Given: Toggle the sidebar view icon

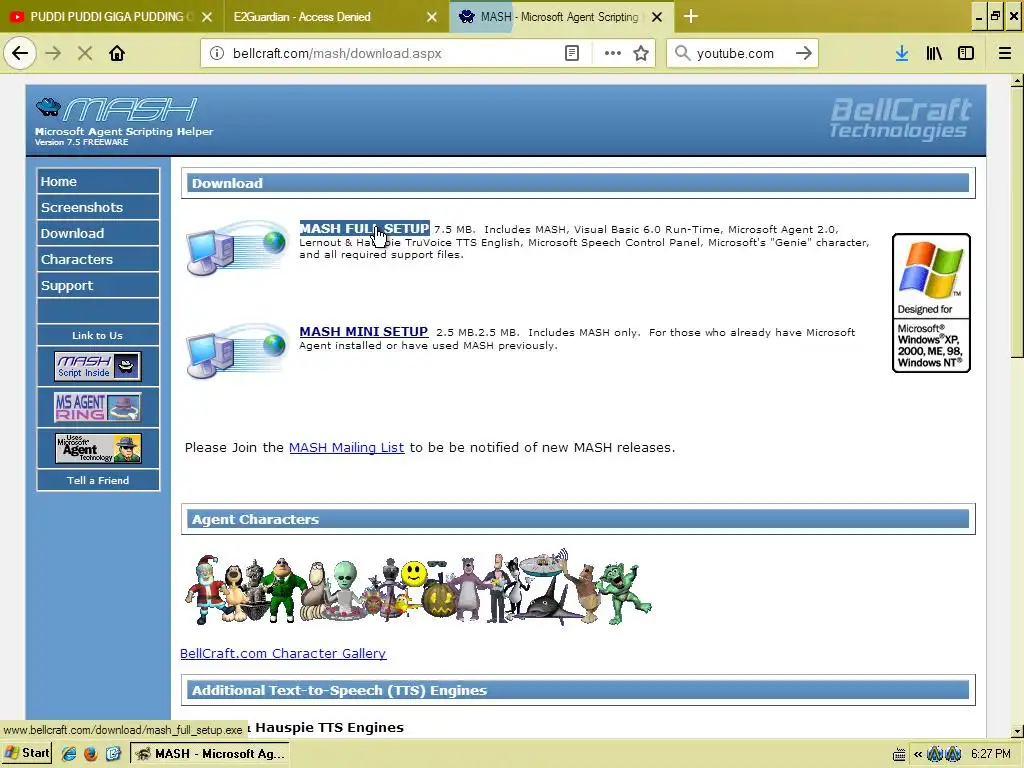Looking at the screenshot, I should (966, 53).
